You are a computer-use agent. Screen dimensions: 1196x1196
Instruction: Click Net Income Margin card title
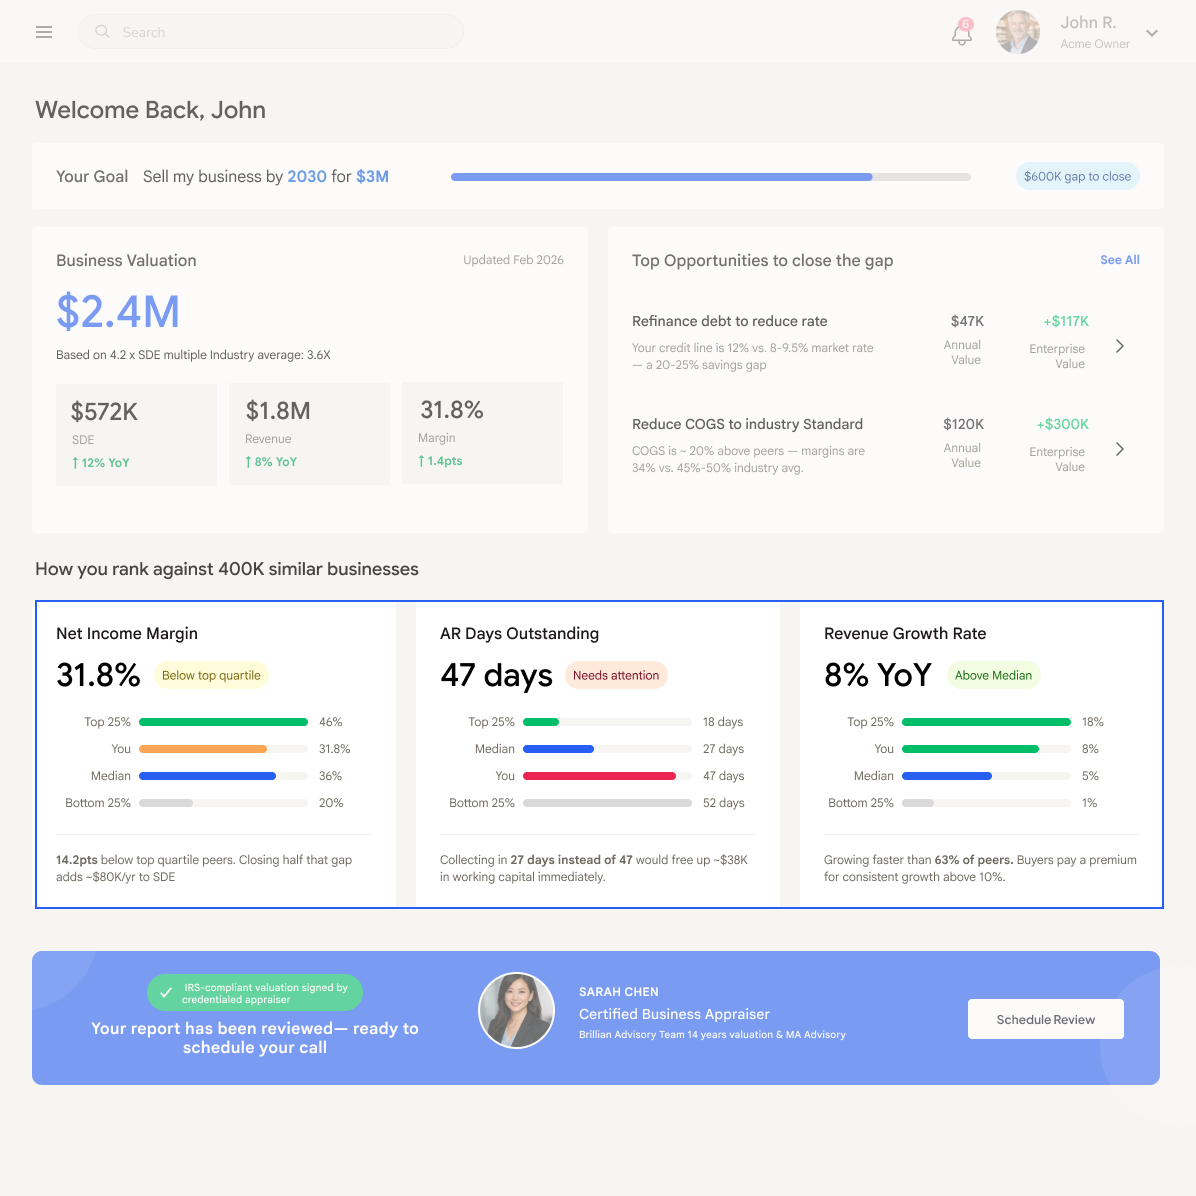(127, 633)
